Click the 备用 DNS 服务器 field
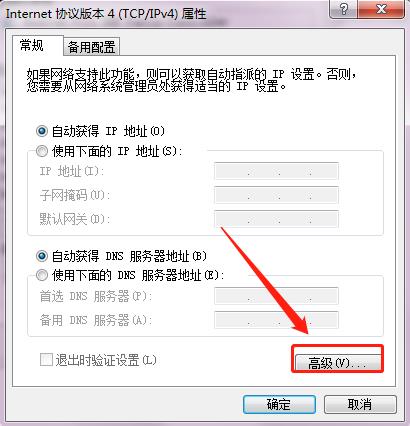 click(276, 320)
